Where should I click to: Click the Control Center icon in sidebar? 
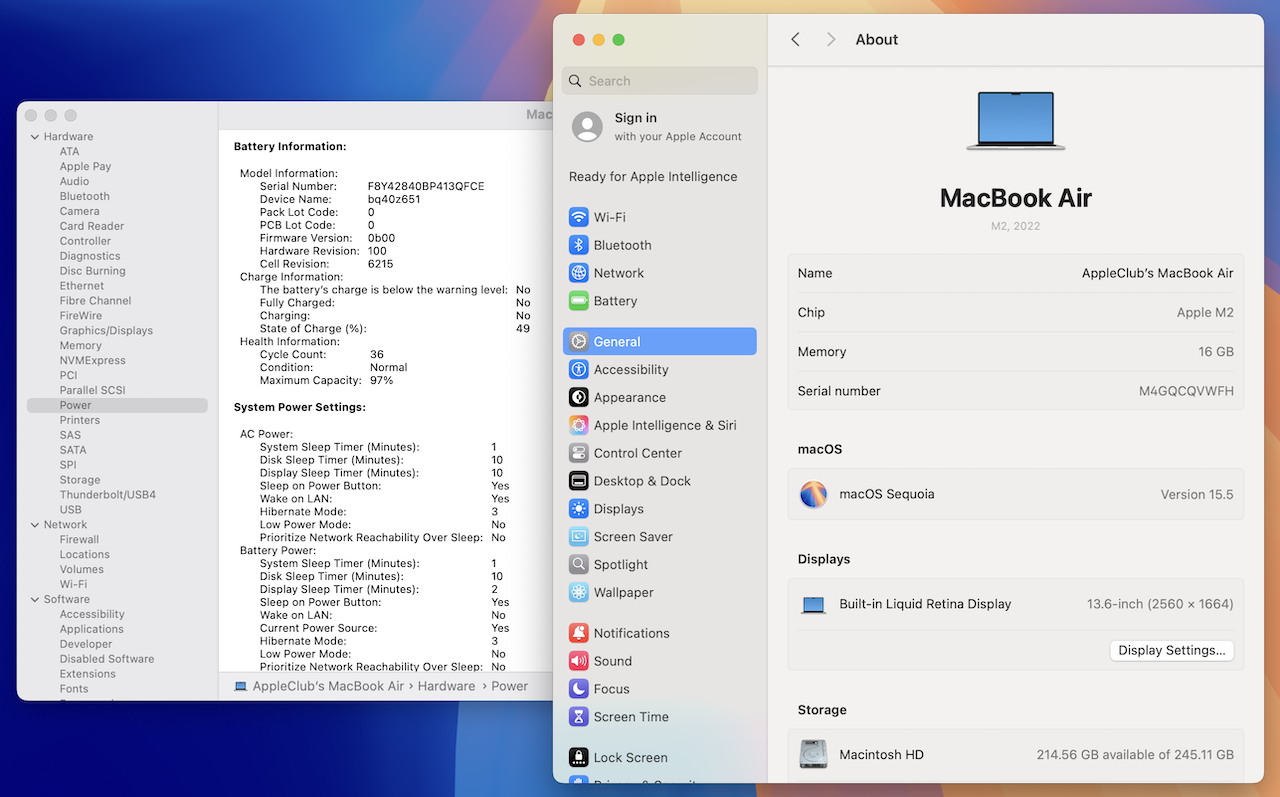point(578,453)
